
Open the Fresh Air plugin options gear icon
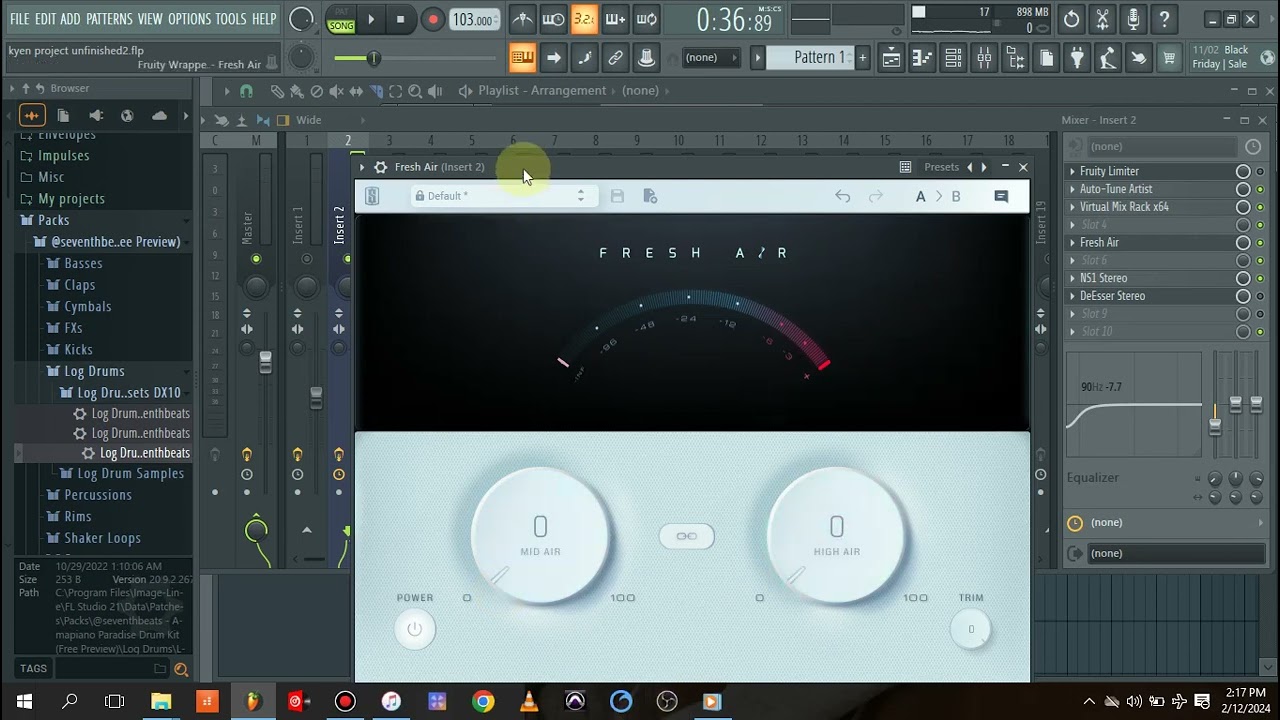[380, 167]
